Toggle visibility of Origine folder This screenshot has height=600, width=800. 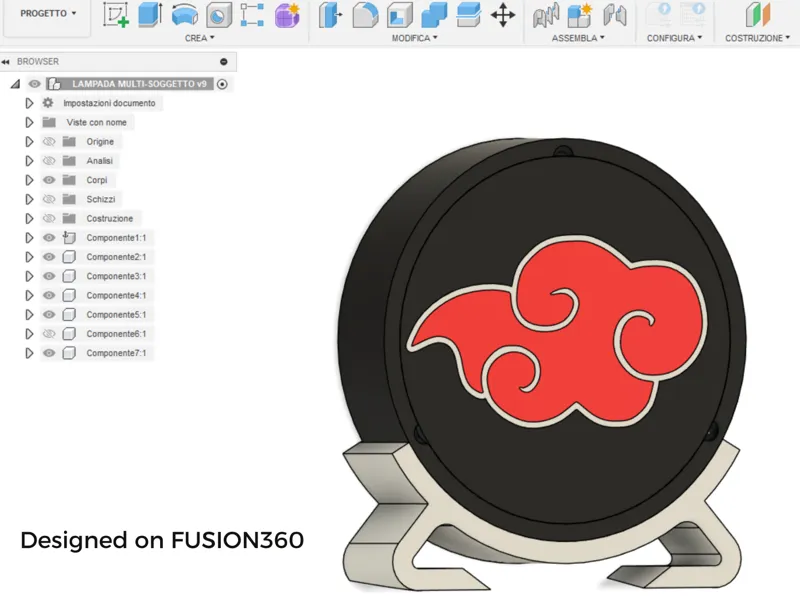tap(48, 142)
